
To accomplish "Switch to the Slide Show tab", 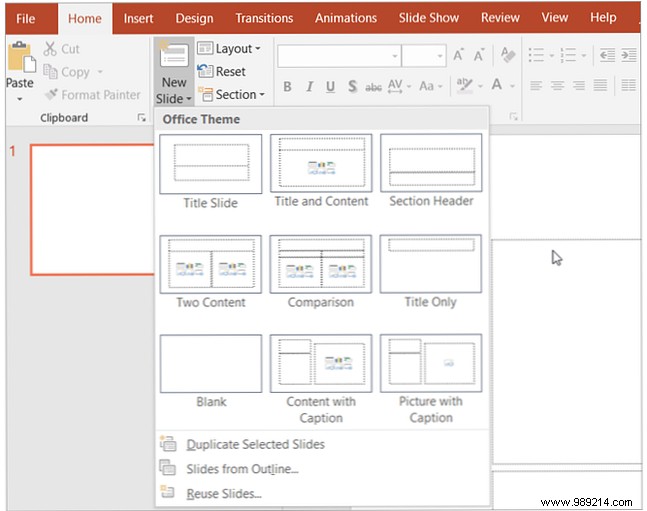I will (x=428, y=18).
